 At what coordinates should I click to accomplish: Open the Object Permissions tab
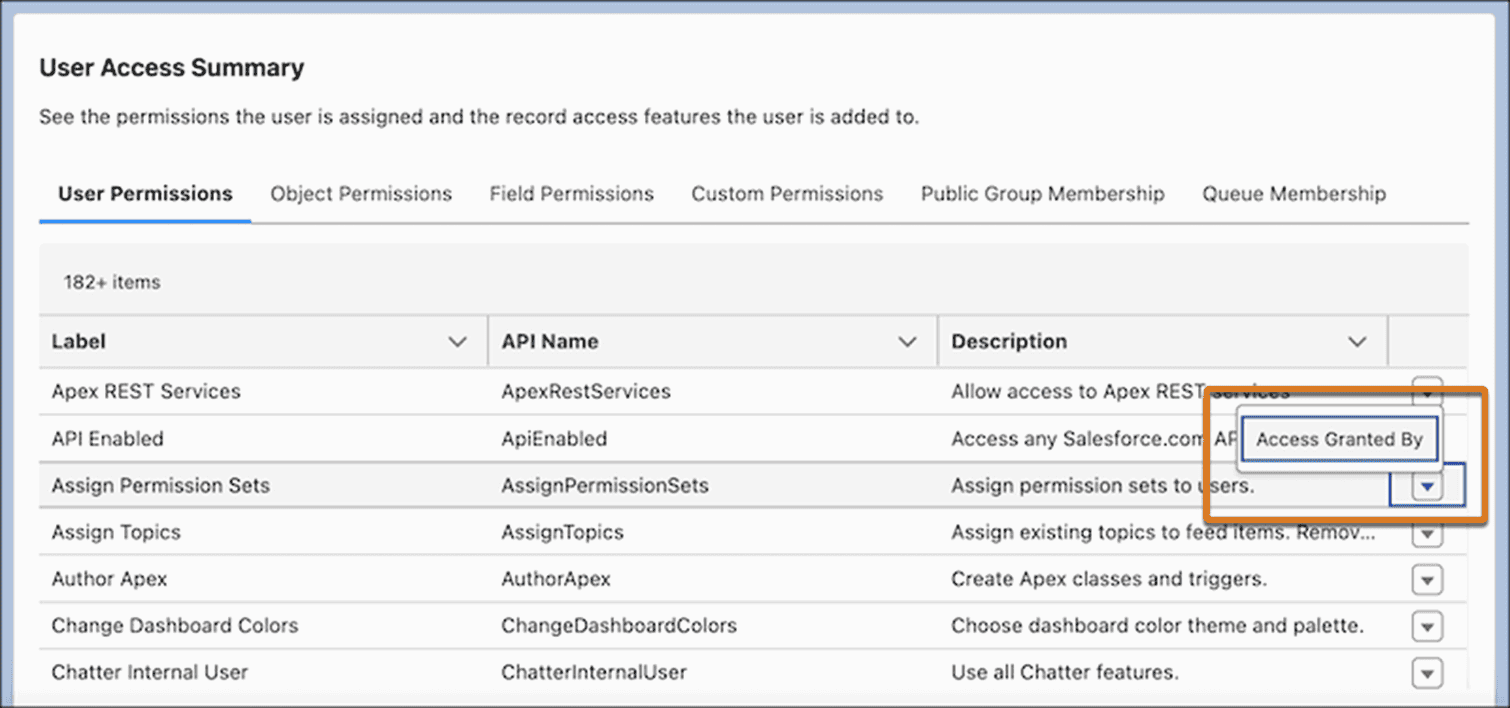[x=361, y=194]
